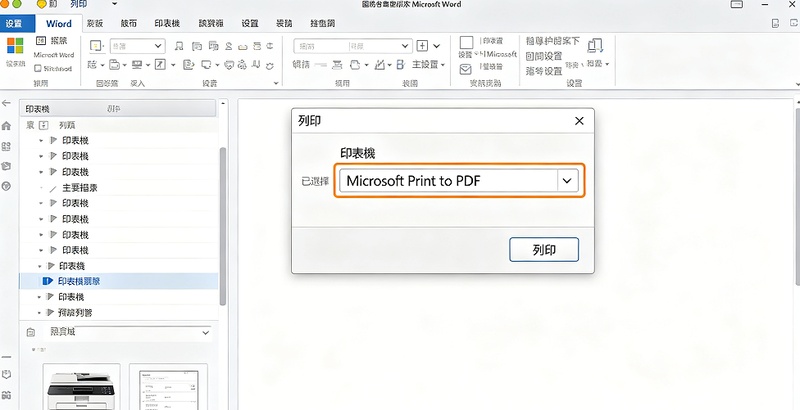The image size is (800, 410).
Task: Click the small boxed expand symbol above the tree
Action: pos(43,125)
